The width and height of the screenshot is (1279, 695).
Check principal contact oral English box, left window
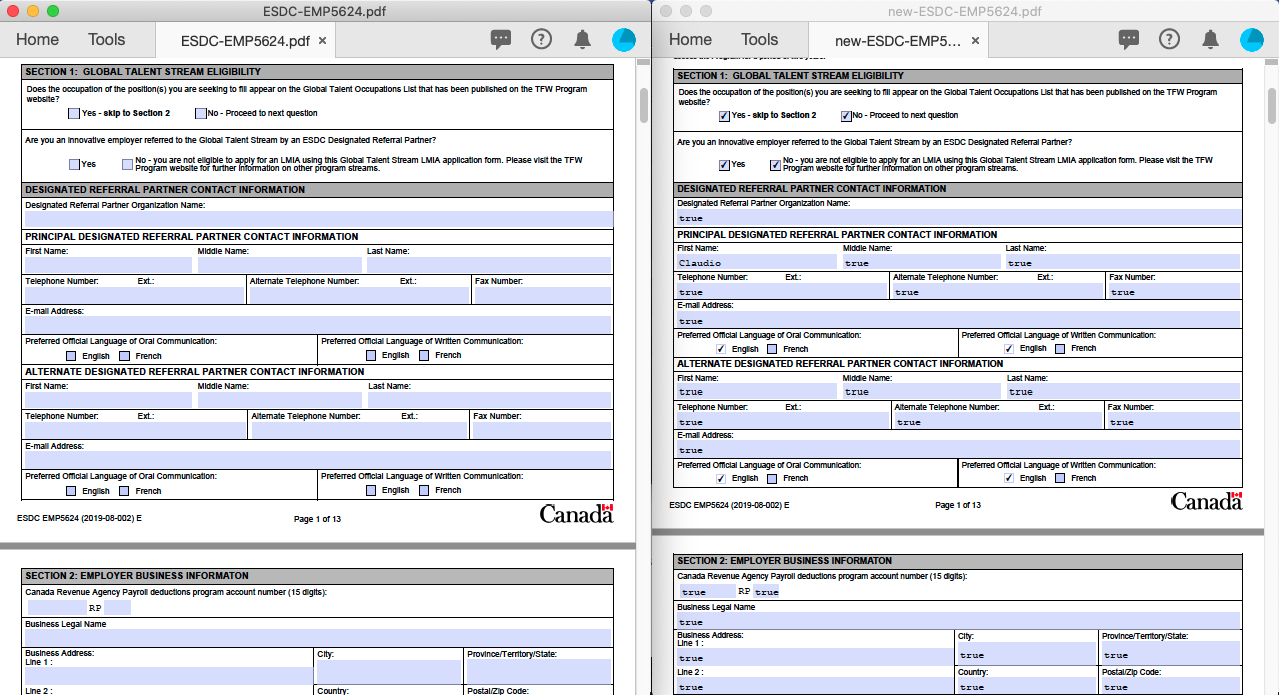(x=71, y=355)
